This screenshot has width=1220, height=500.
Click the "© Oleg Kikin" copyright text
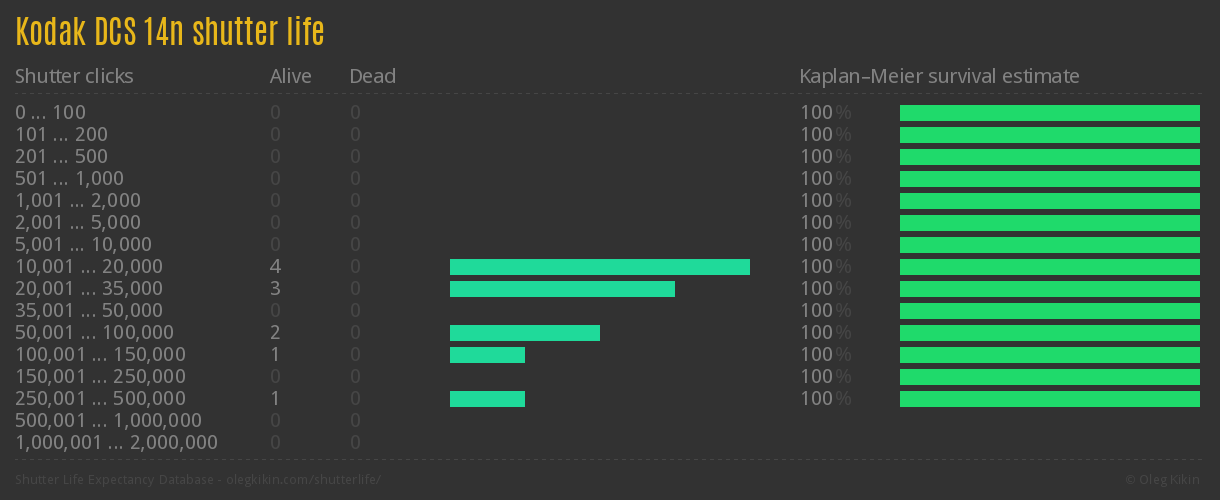pyautogui.click(x=1163, y=479)
